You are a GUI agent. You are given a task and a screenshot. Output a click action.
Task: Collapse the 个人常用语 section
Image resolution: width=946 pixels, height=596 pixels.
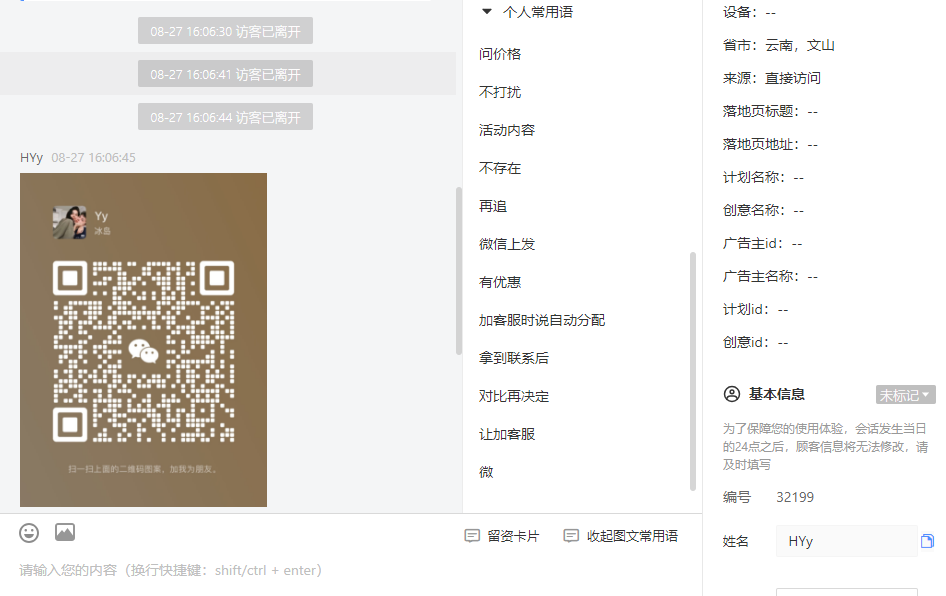pyautogui.click(x=487, y=11)
